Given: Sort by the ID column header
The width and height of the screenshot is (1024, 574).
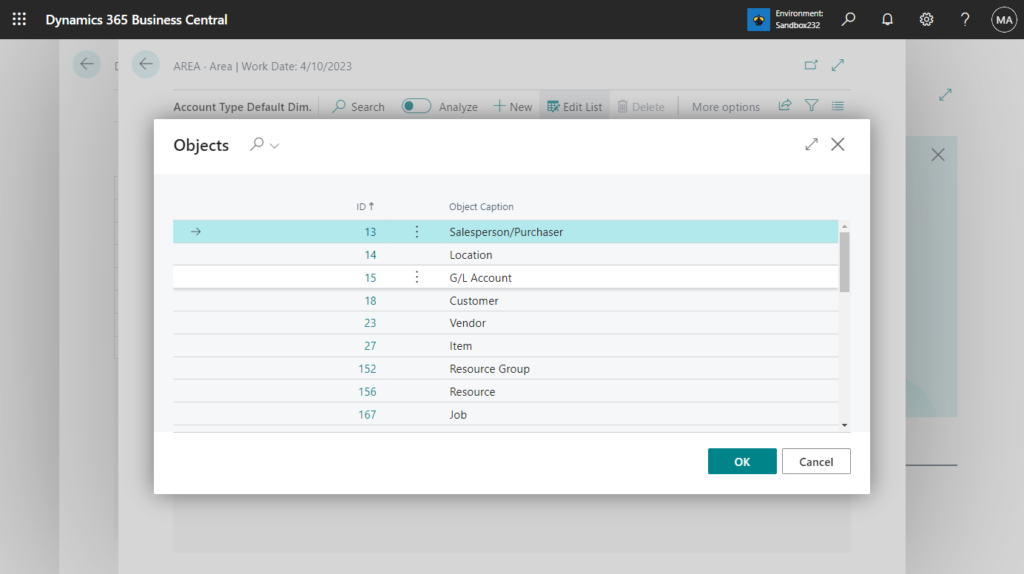Looking at the screenshot, I should [x=365, y=206].
